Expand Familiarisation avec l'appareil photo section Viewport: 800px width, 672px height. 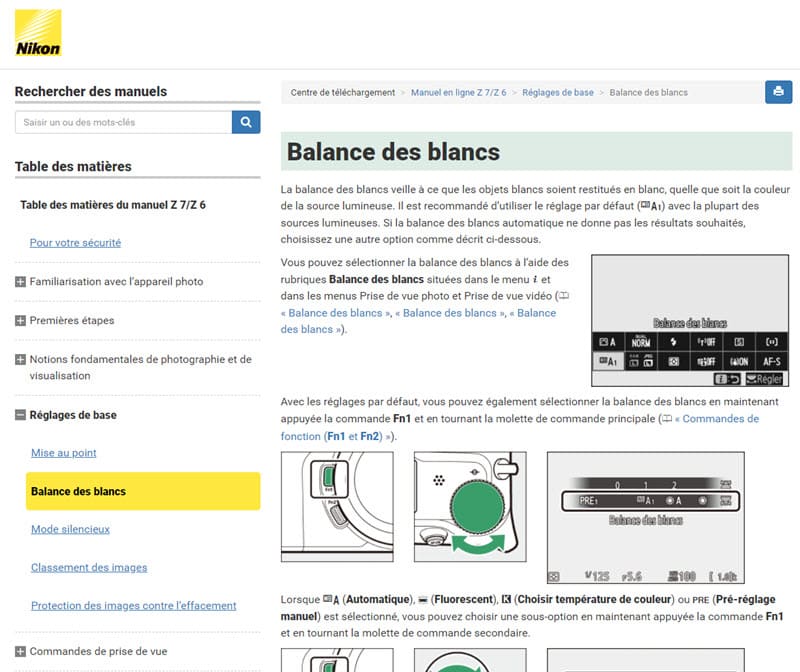20,282
